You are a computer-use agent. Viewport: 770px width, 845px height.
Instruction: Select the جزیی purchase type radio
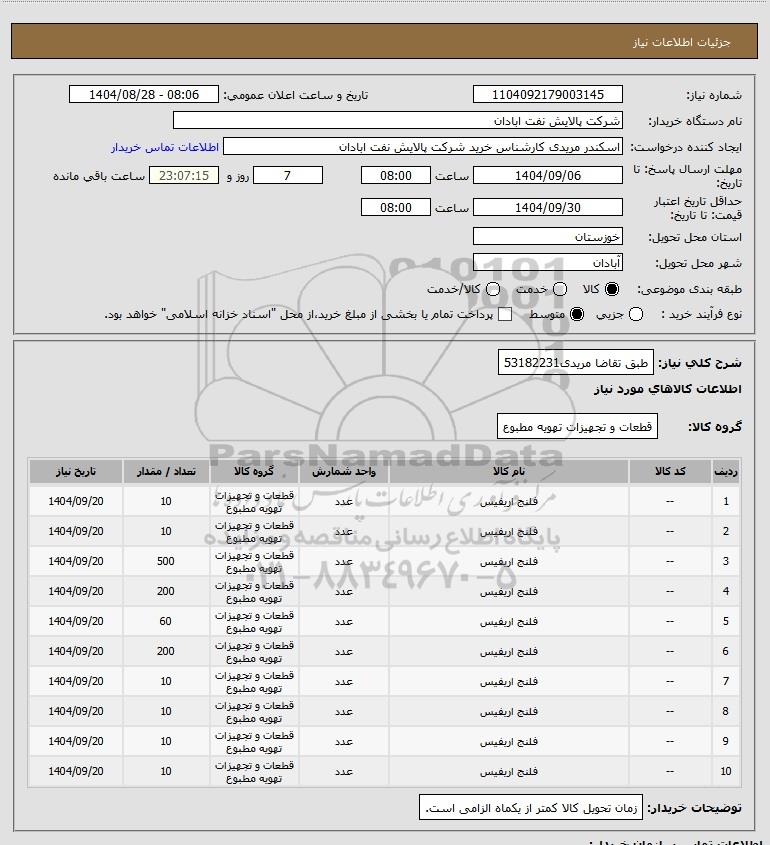pos(636,314)
